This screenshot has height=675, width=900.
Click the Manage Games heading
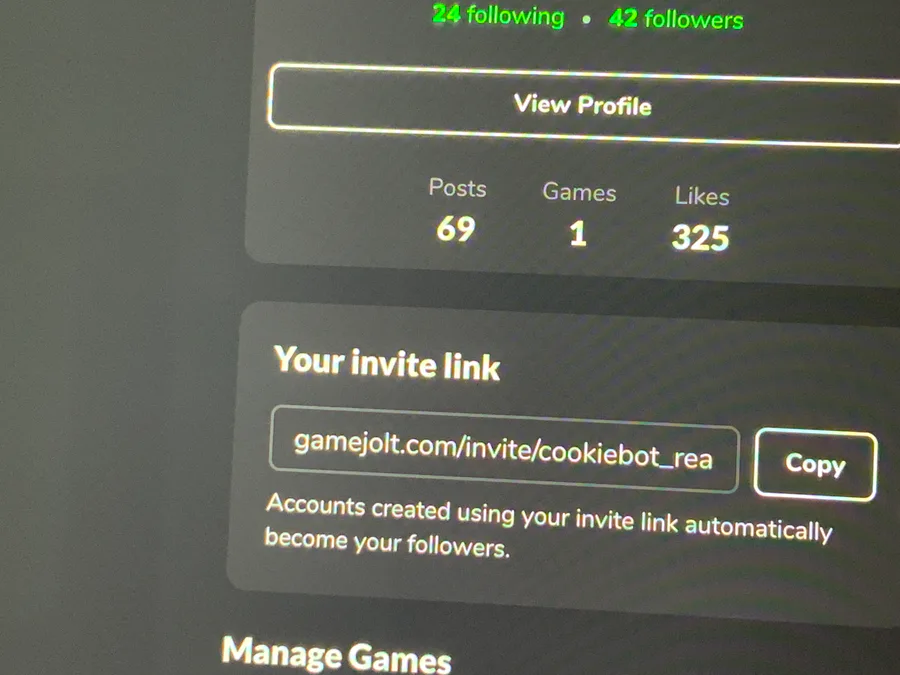[x=336, y=655]
